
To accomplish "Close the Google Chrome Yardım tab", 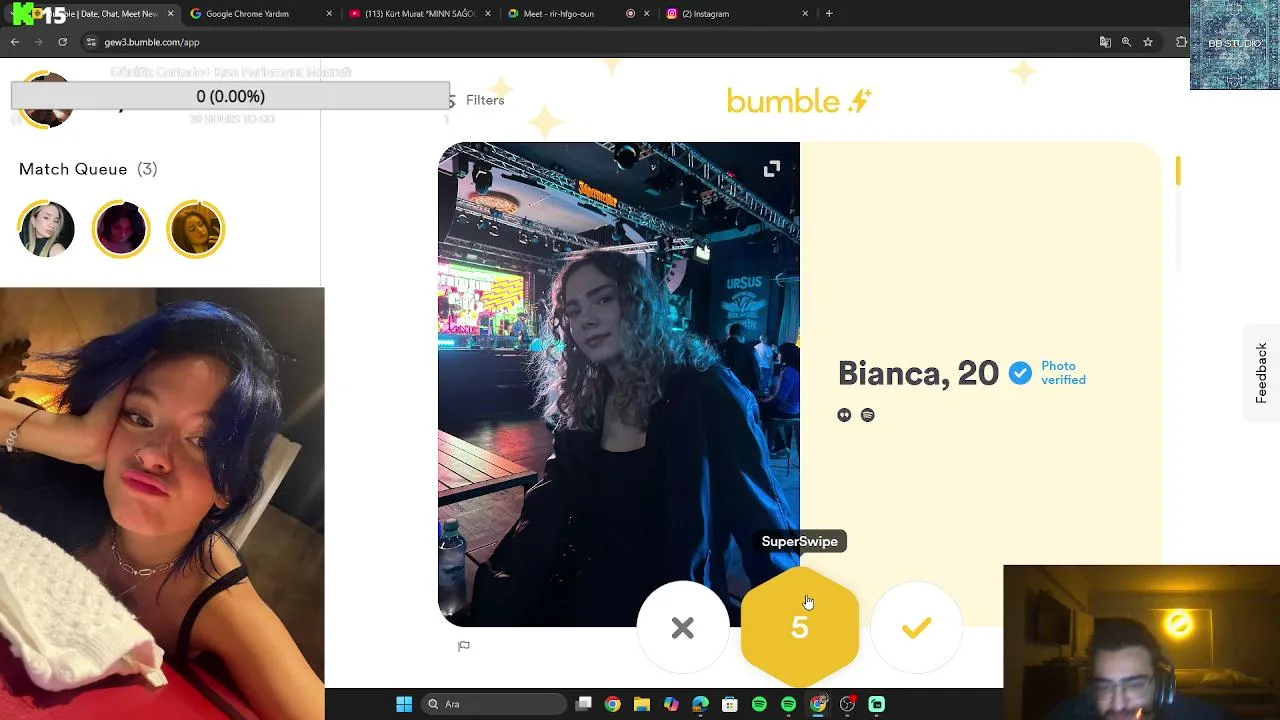I will pyautogui.click(x=329, y=14).
